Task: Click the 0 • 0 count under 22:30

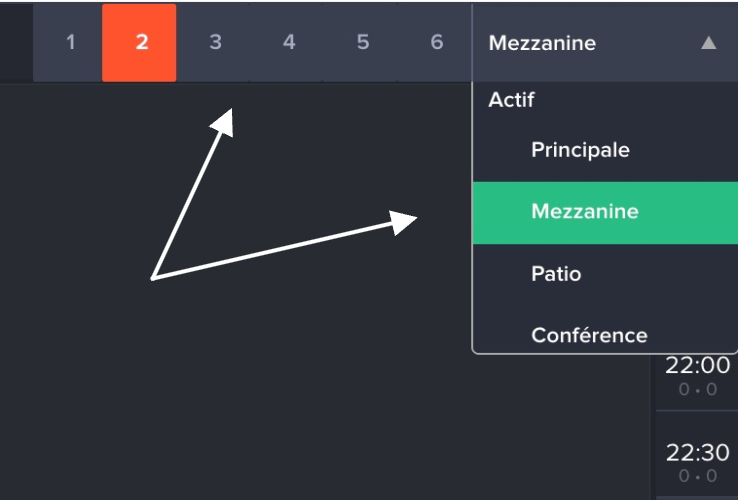Action: click(x=697, y=477)
